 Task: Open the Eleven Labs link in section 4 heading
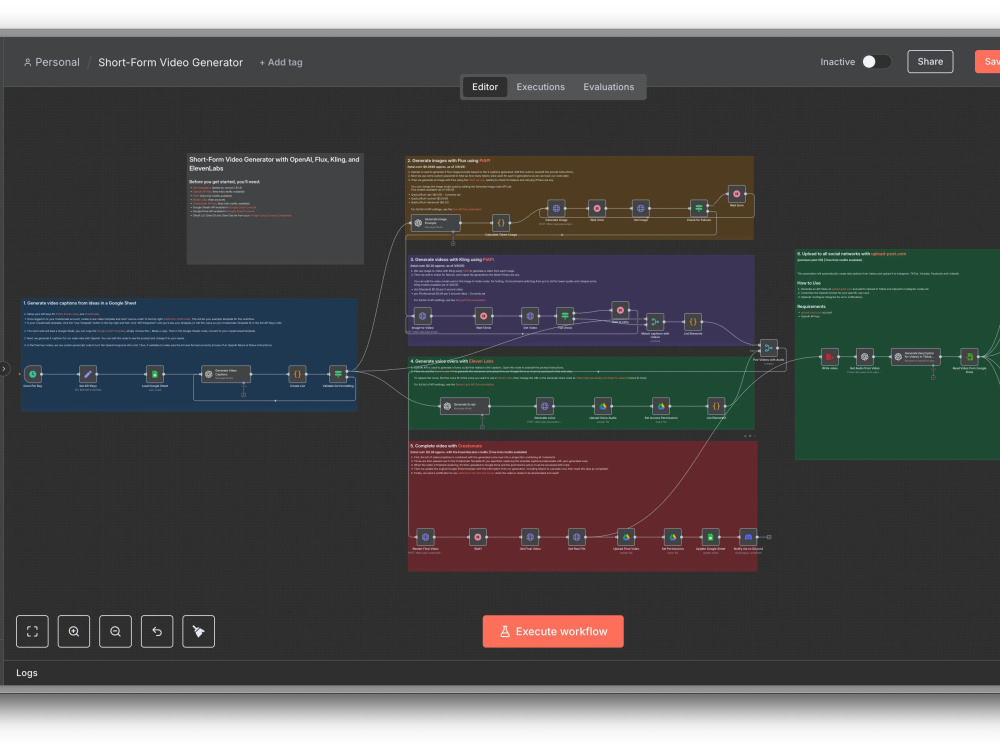pos(481,361)
